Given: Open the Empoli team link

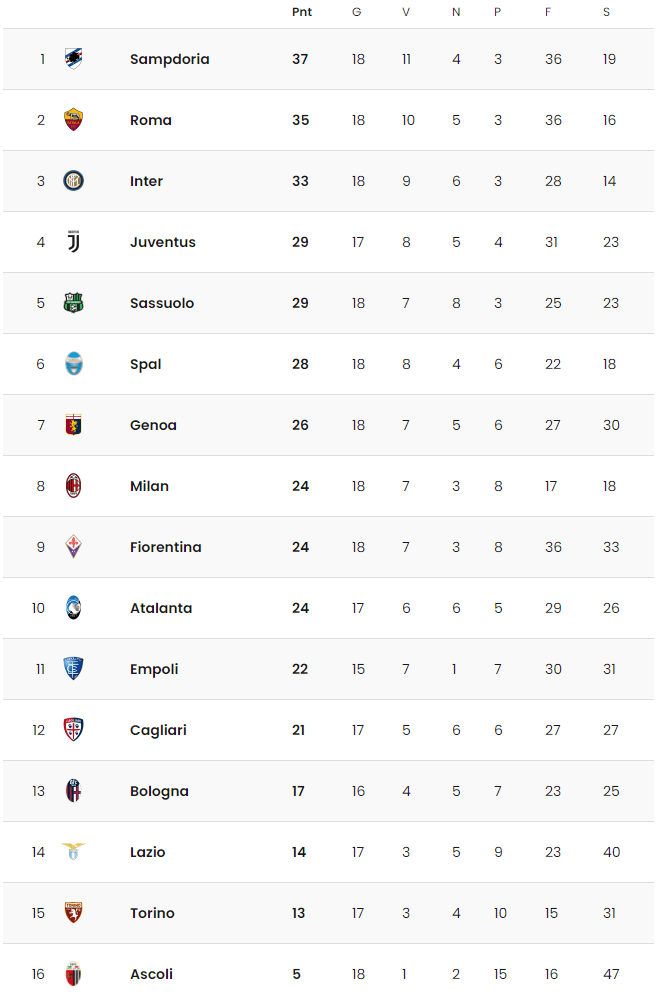Looking at the screenshot, I should tap(154, 670).
